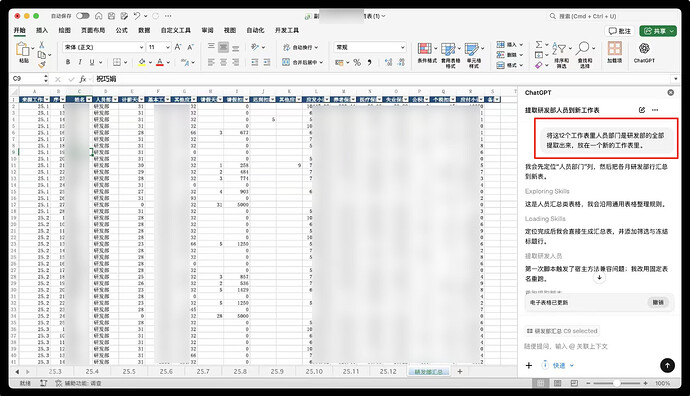The width and height of the screenshot is (690, 396).
Task: Click the Paste (粘贴) clipboard icon
Action: [x=22, y=50]
